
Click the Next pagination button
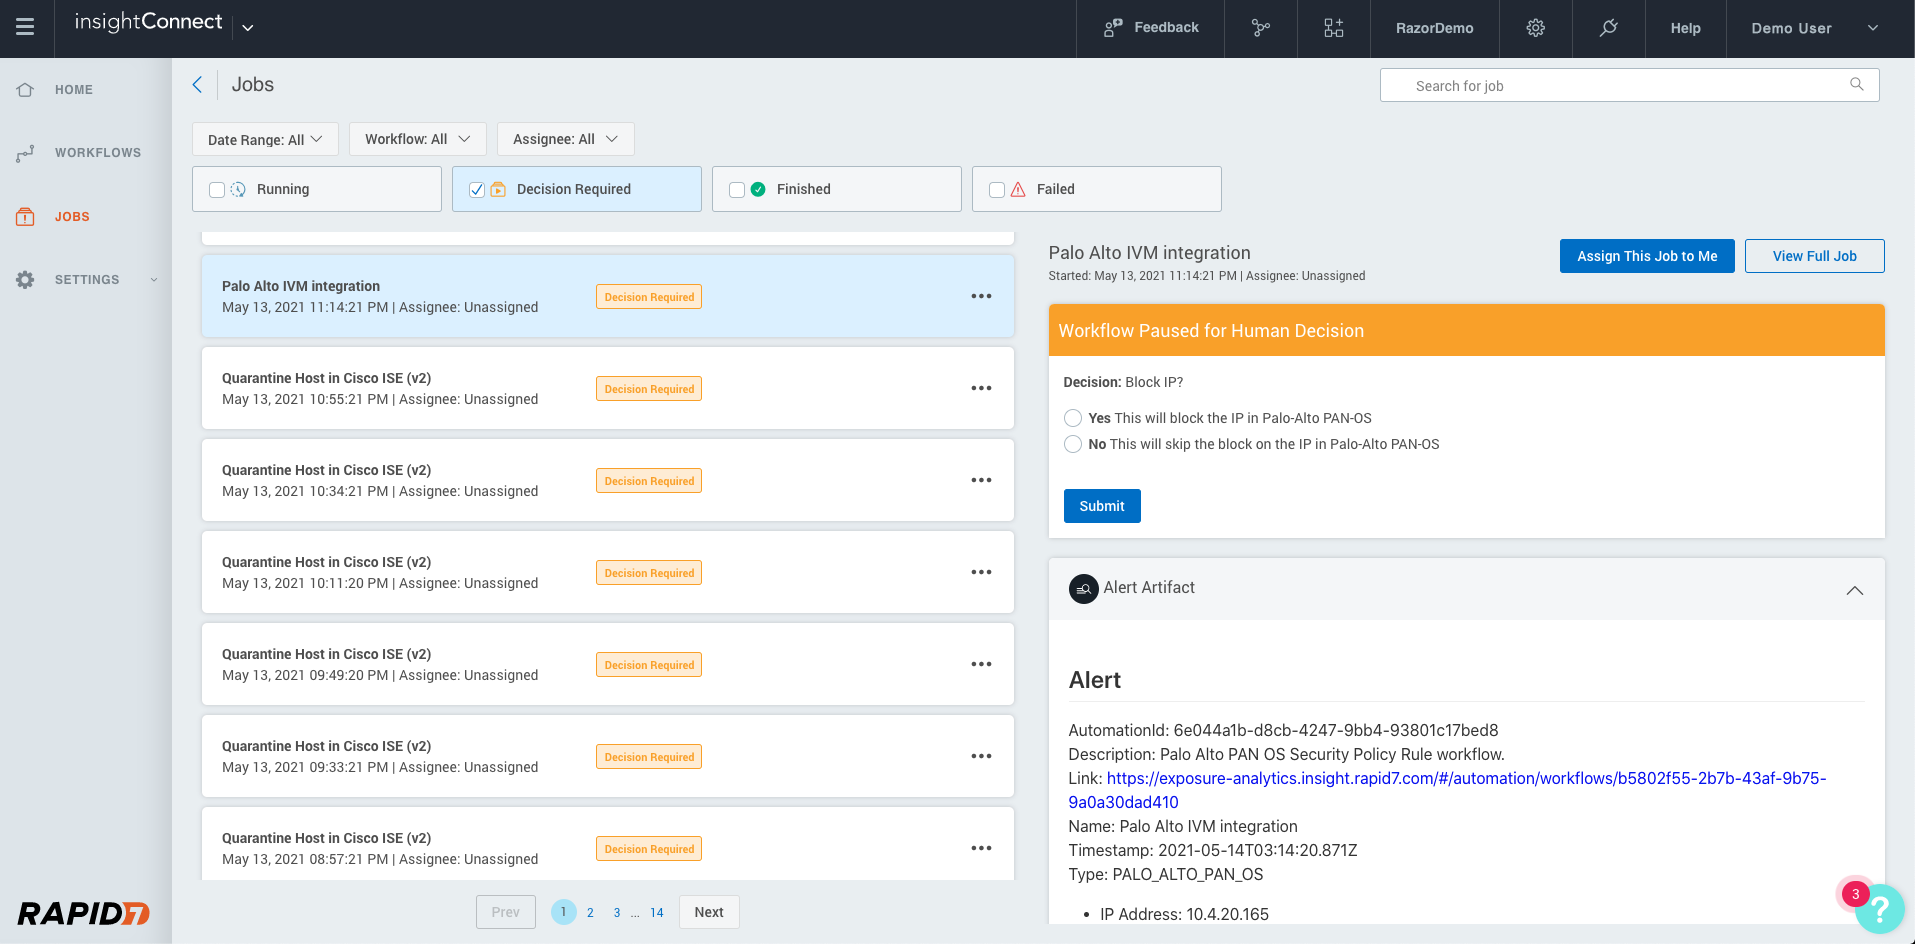tap(709, 912)
